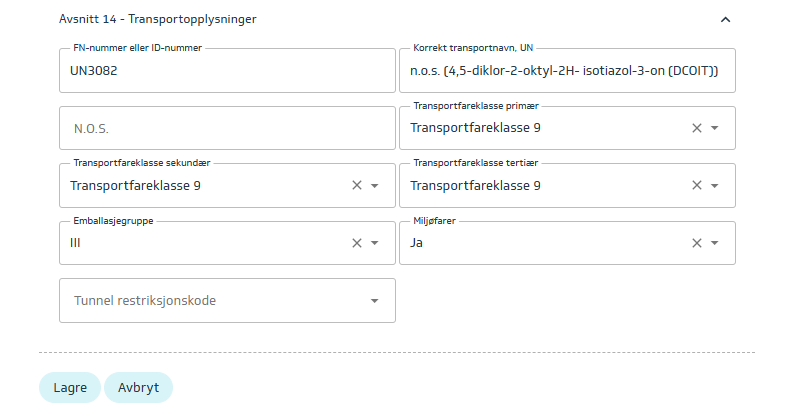Click the Lagre button

click(70, 388)
